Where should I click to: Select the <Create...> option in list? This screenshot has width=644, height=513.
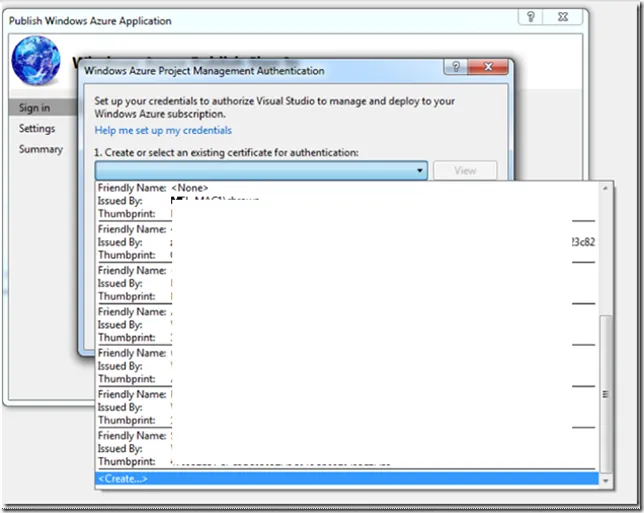tap(347, 478)
